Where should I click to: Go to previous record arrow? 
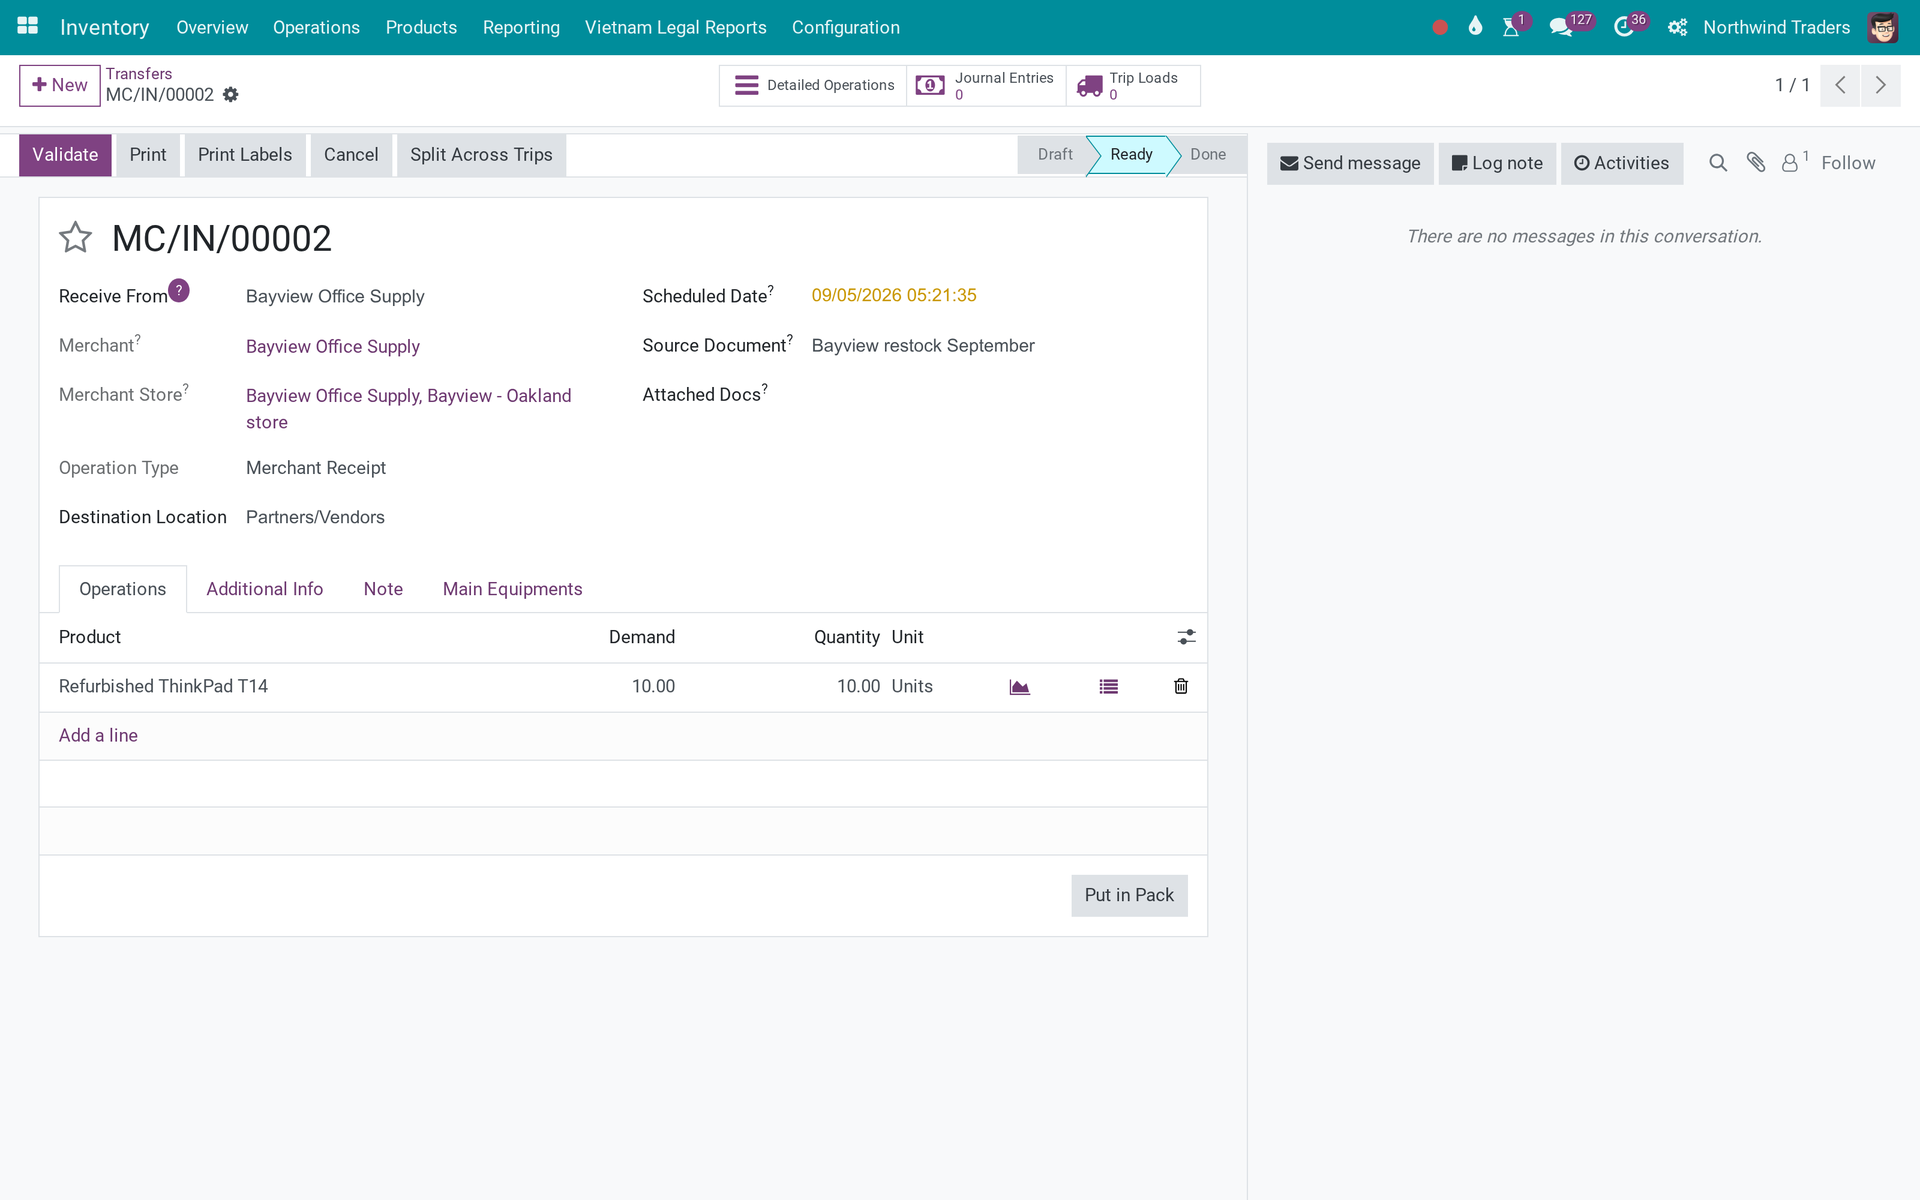pyautogui.click(x=1840, y=85)
